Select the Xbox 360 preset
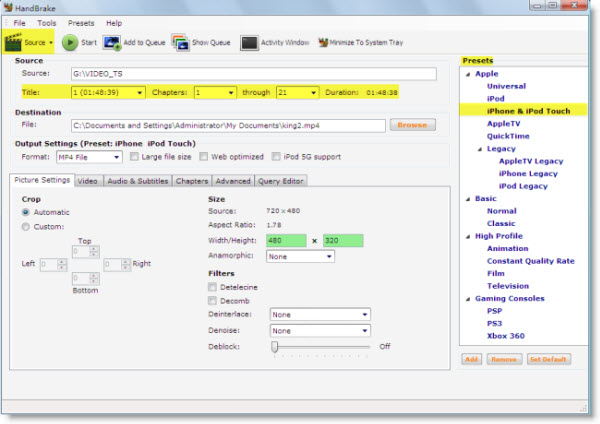This screenshot has width=600, height=424. (505, 336)
